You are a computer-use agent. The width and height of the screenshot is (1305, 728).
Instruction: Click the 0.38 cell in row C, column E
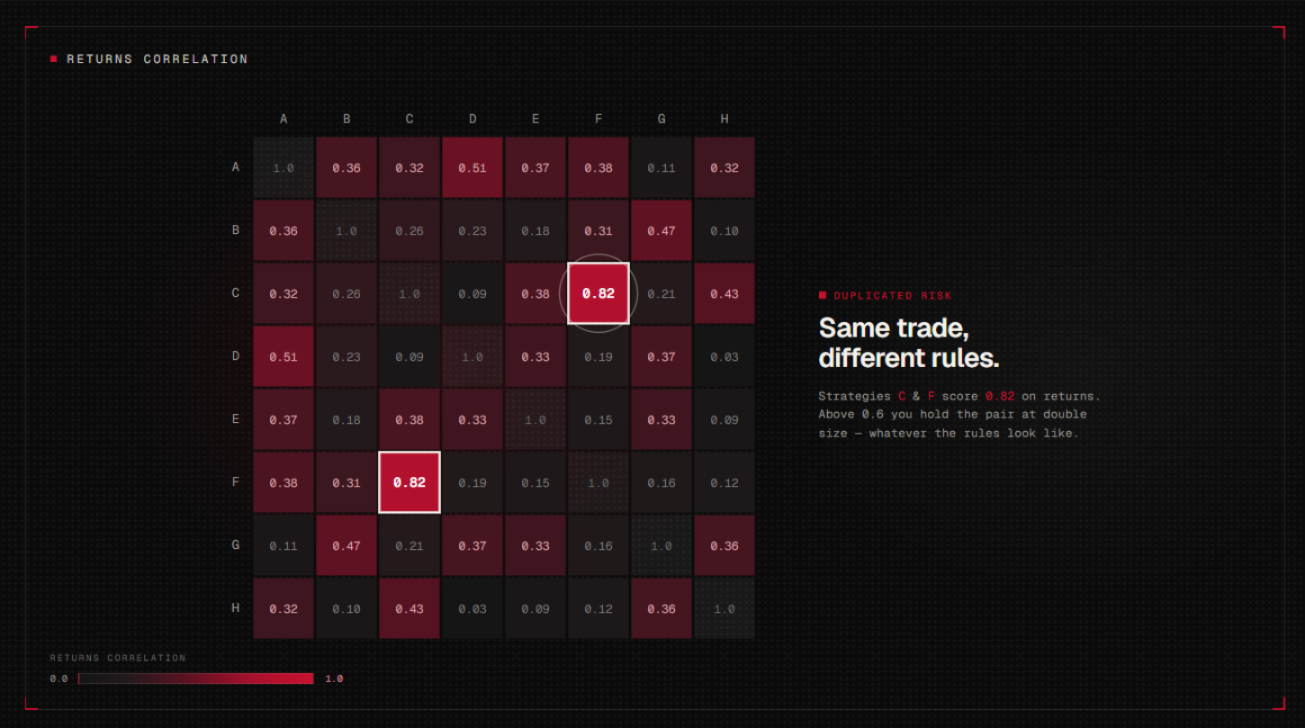tap(535, 293)
